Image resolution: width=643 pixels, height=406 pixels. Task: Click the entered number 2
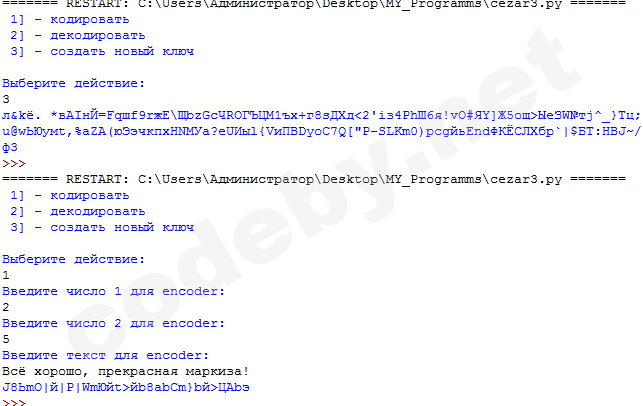(x=6, y=307)
